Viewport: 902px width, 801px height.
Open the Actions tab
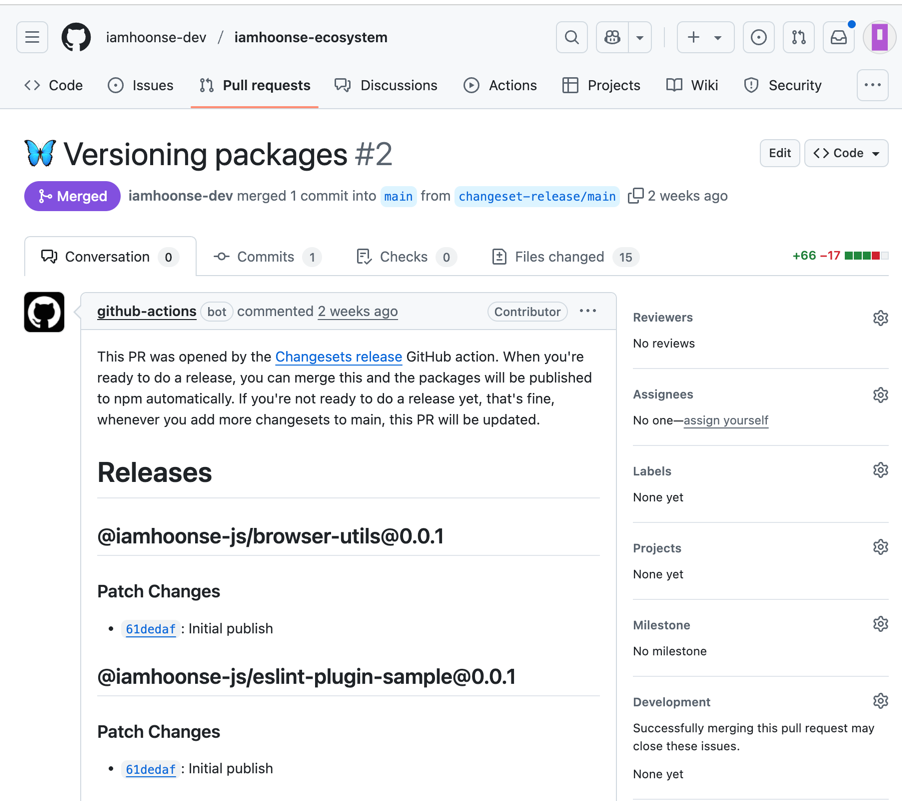pos(500,85)
